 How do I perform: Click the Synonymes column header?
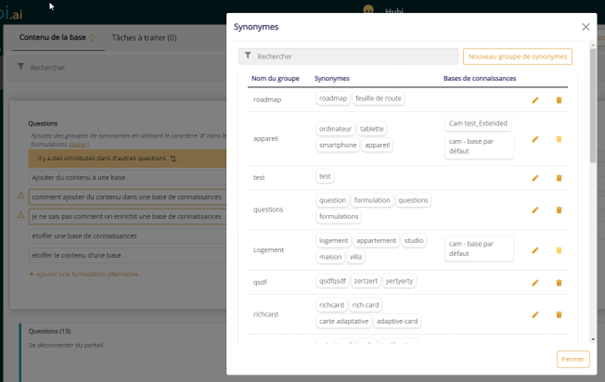click(332, 78)
